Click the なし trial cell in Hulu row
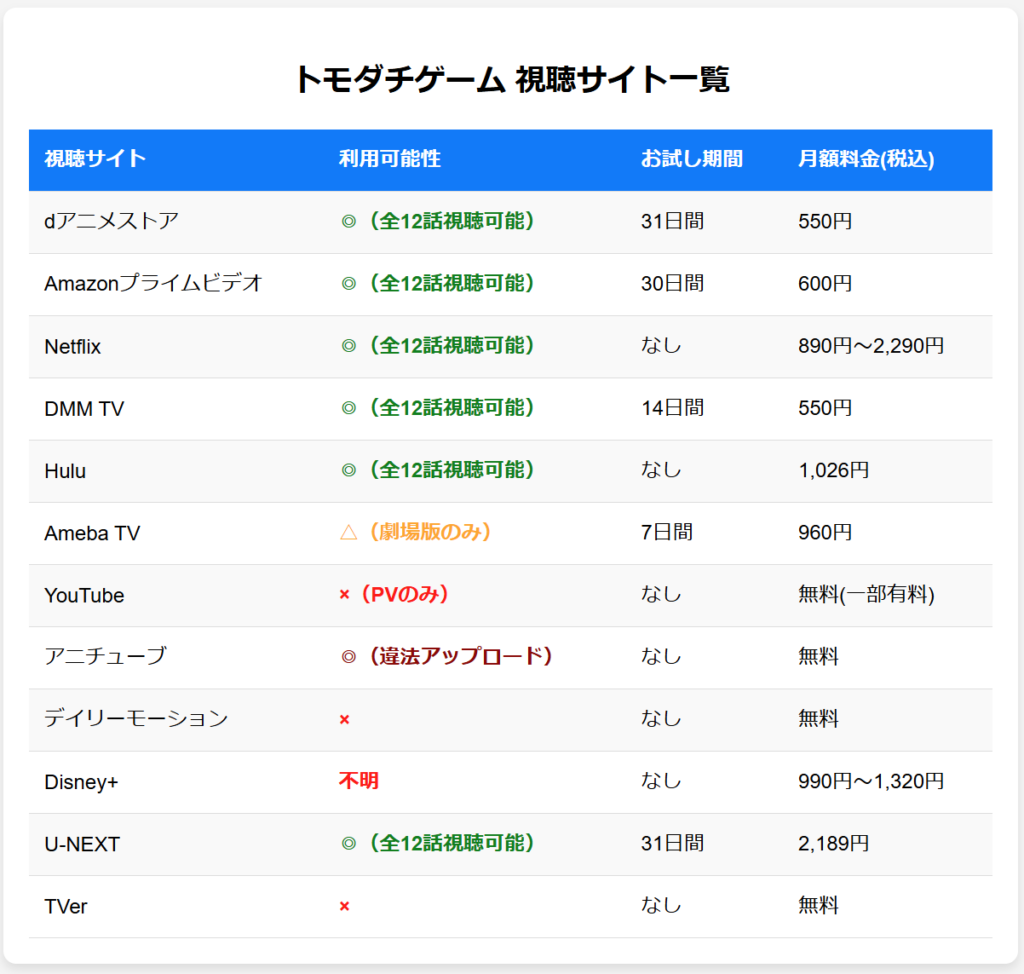Screen dimensions: 1024x974 tap(661, 470)
